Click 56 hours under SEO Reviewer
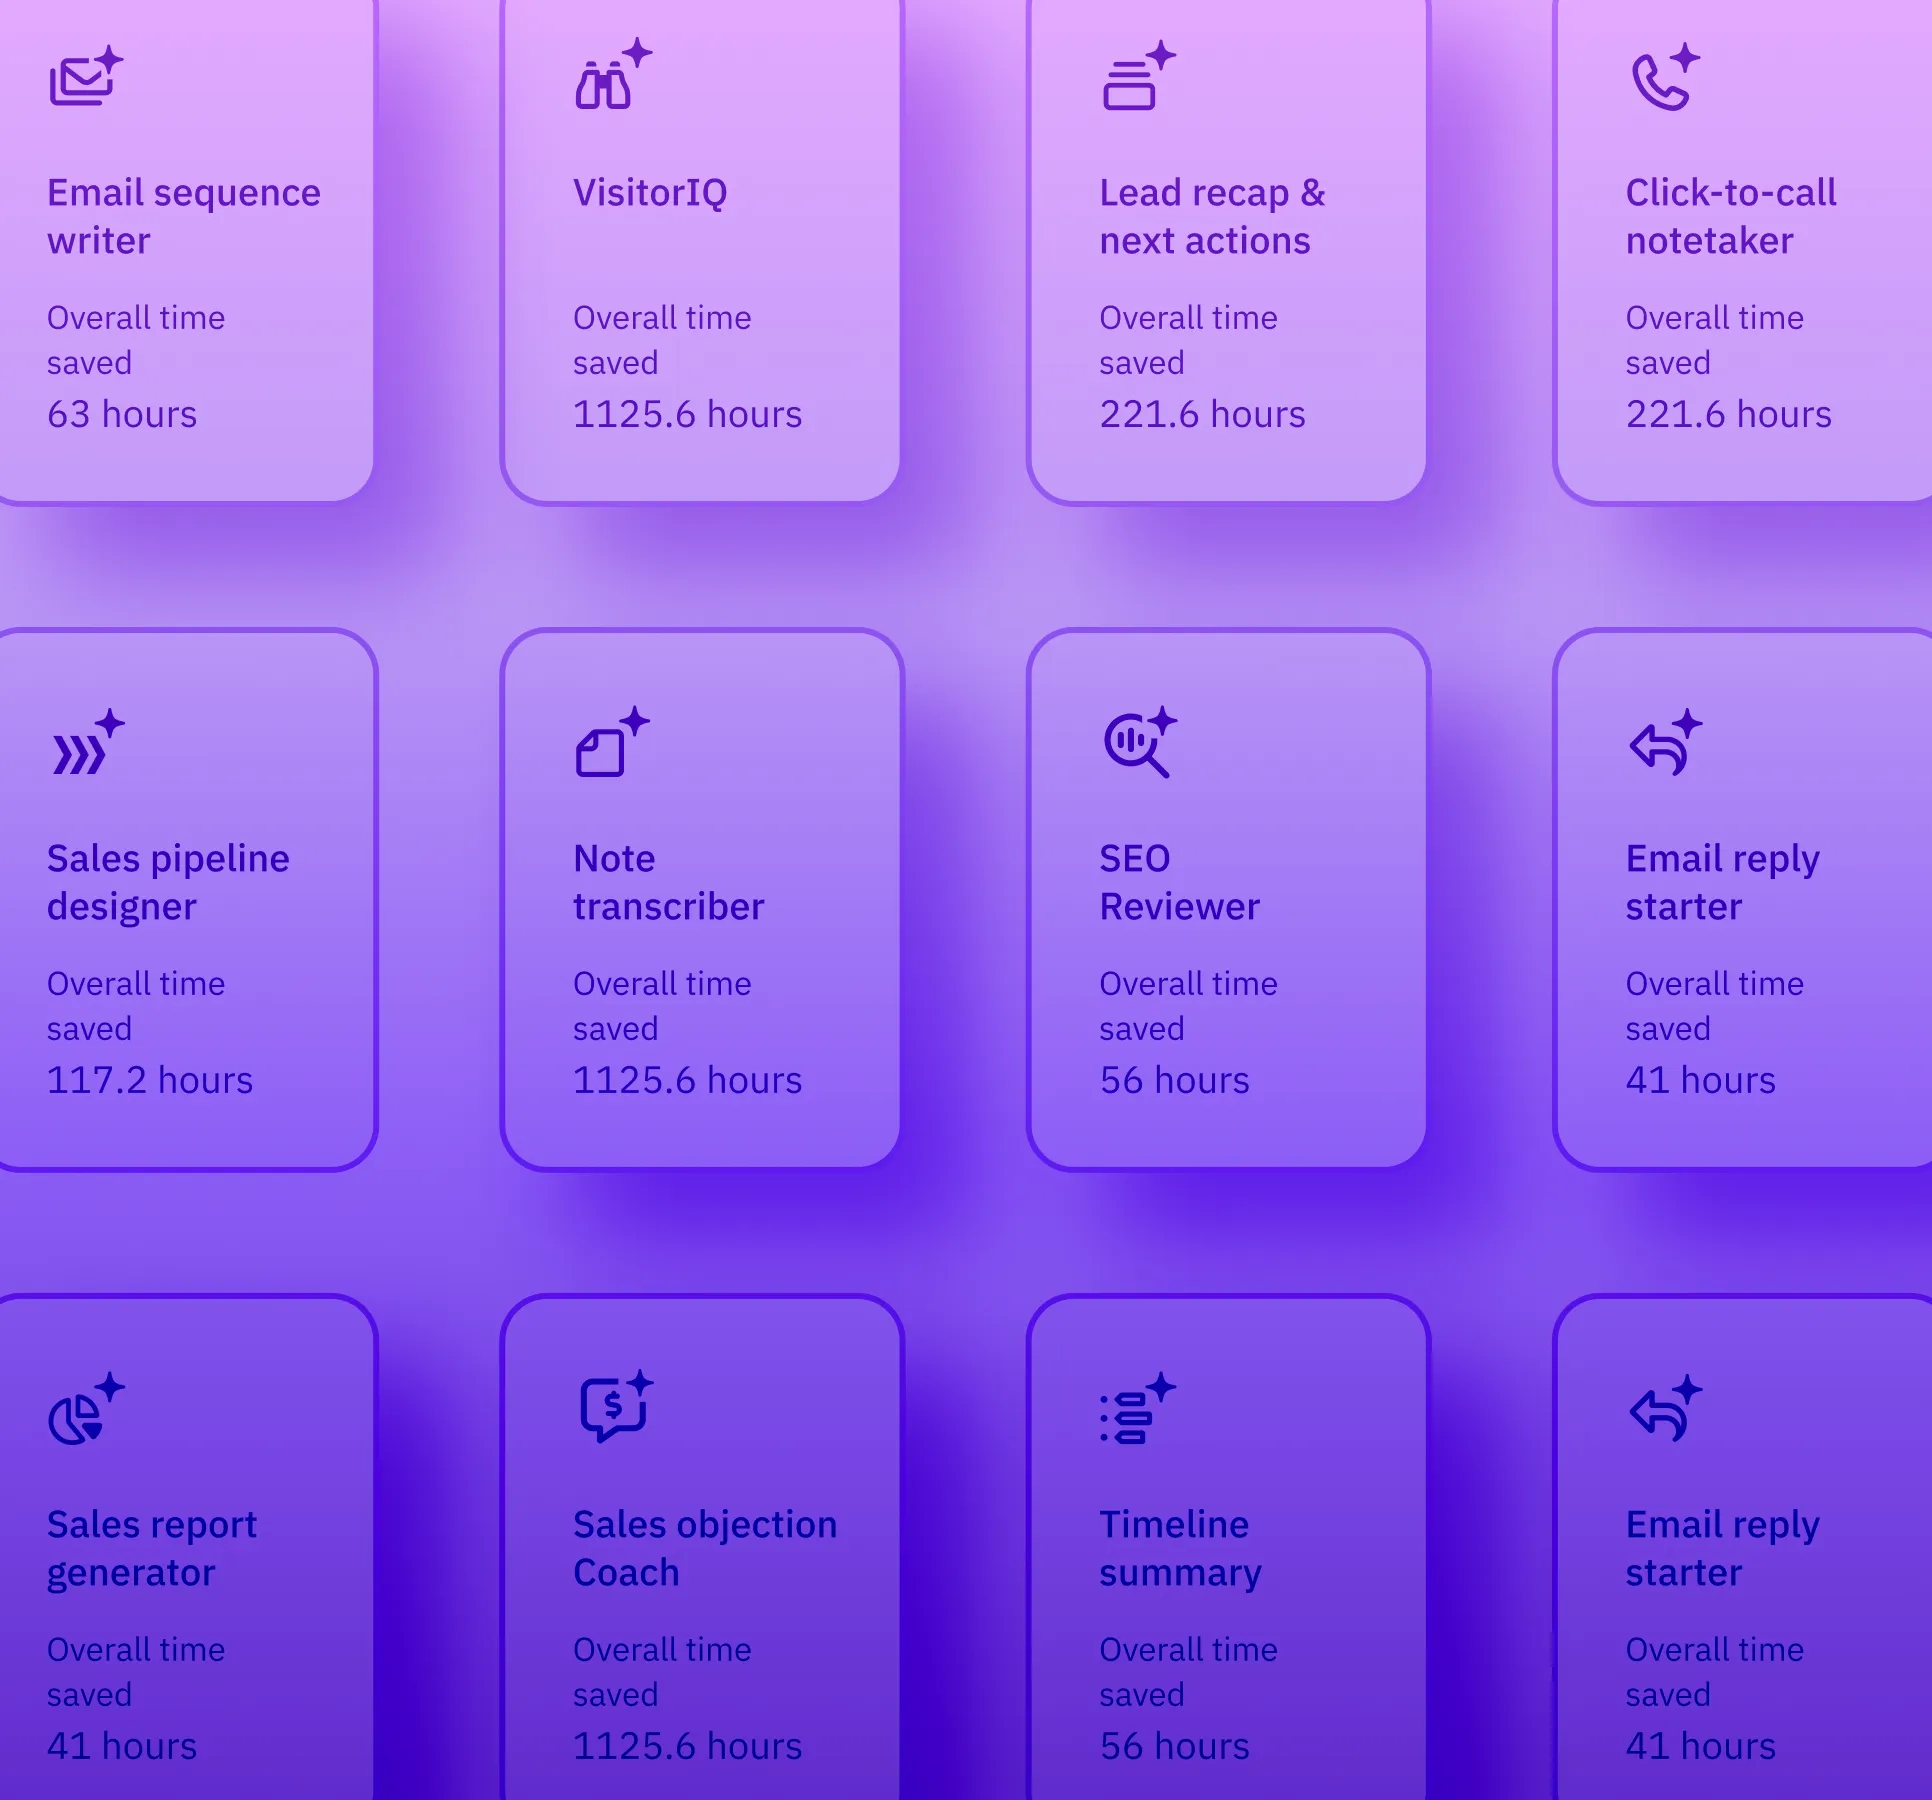 pos(1174,1080)
